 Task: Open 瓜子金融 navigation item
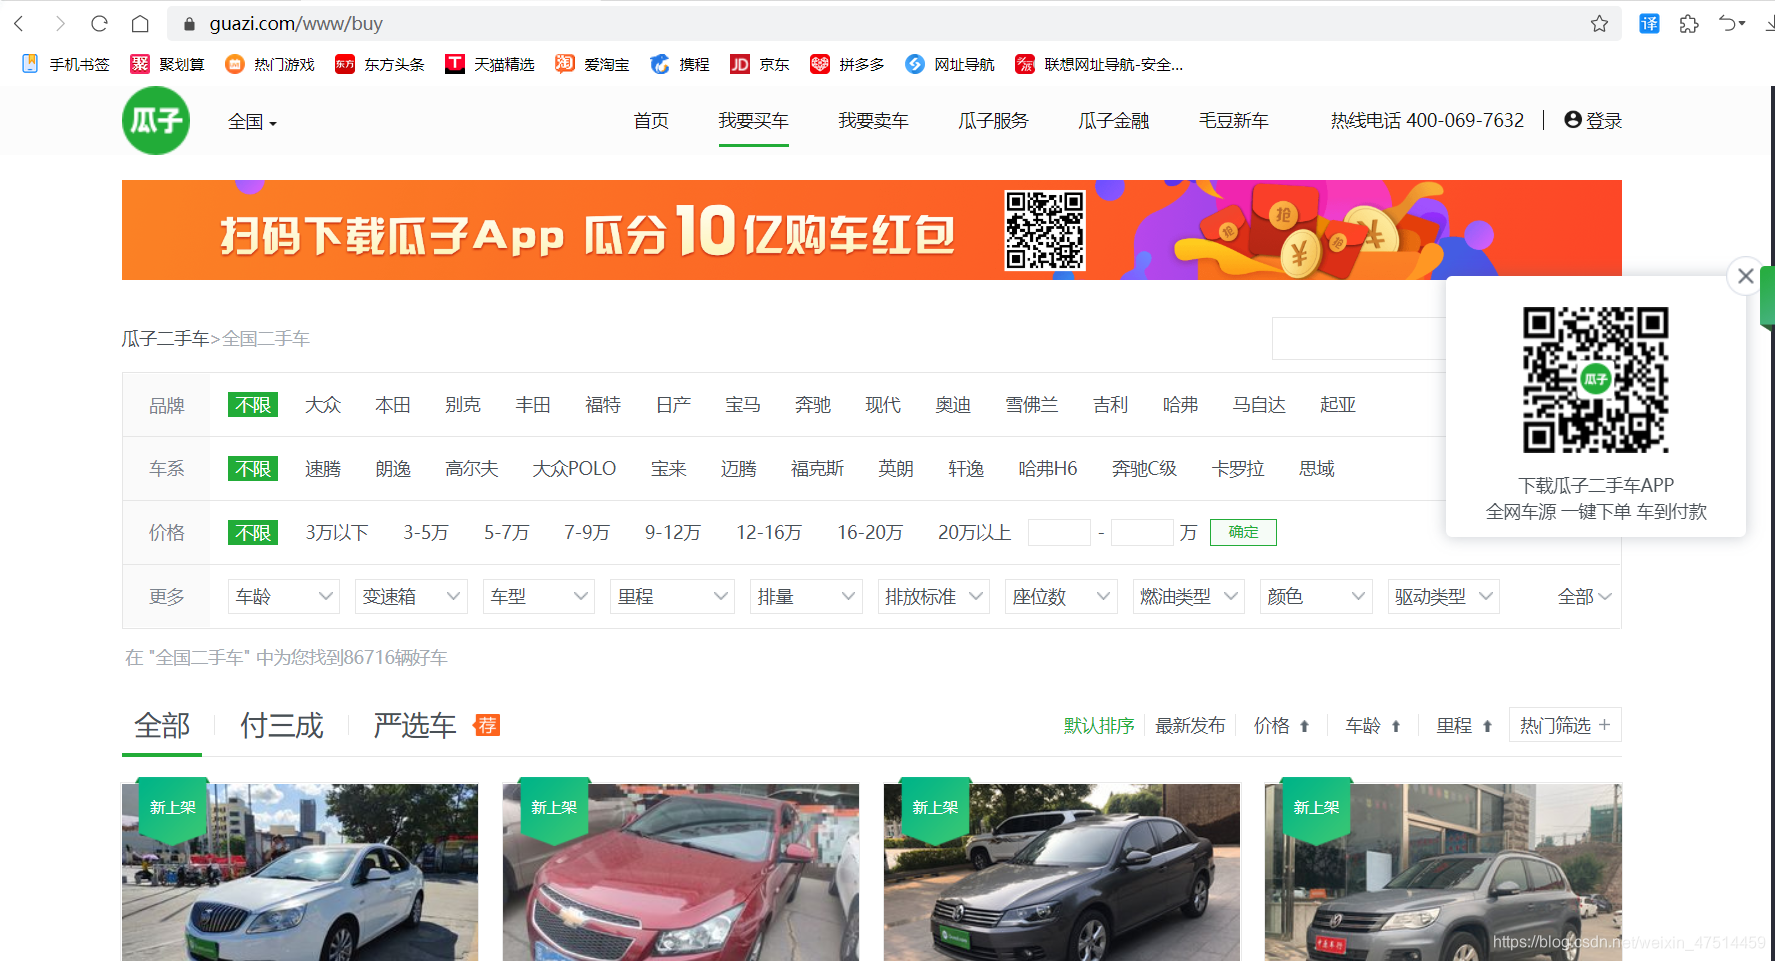coord(1113,121)
